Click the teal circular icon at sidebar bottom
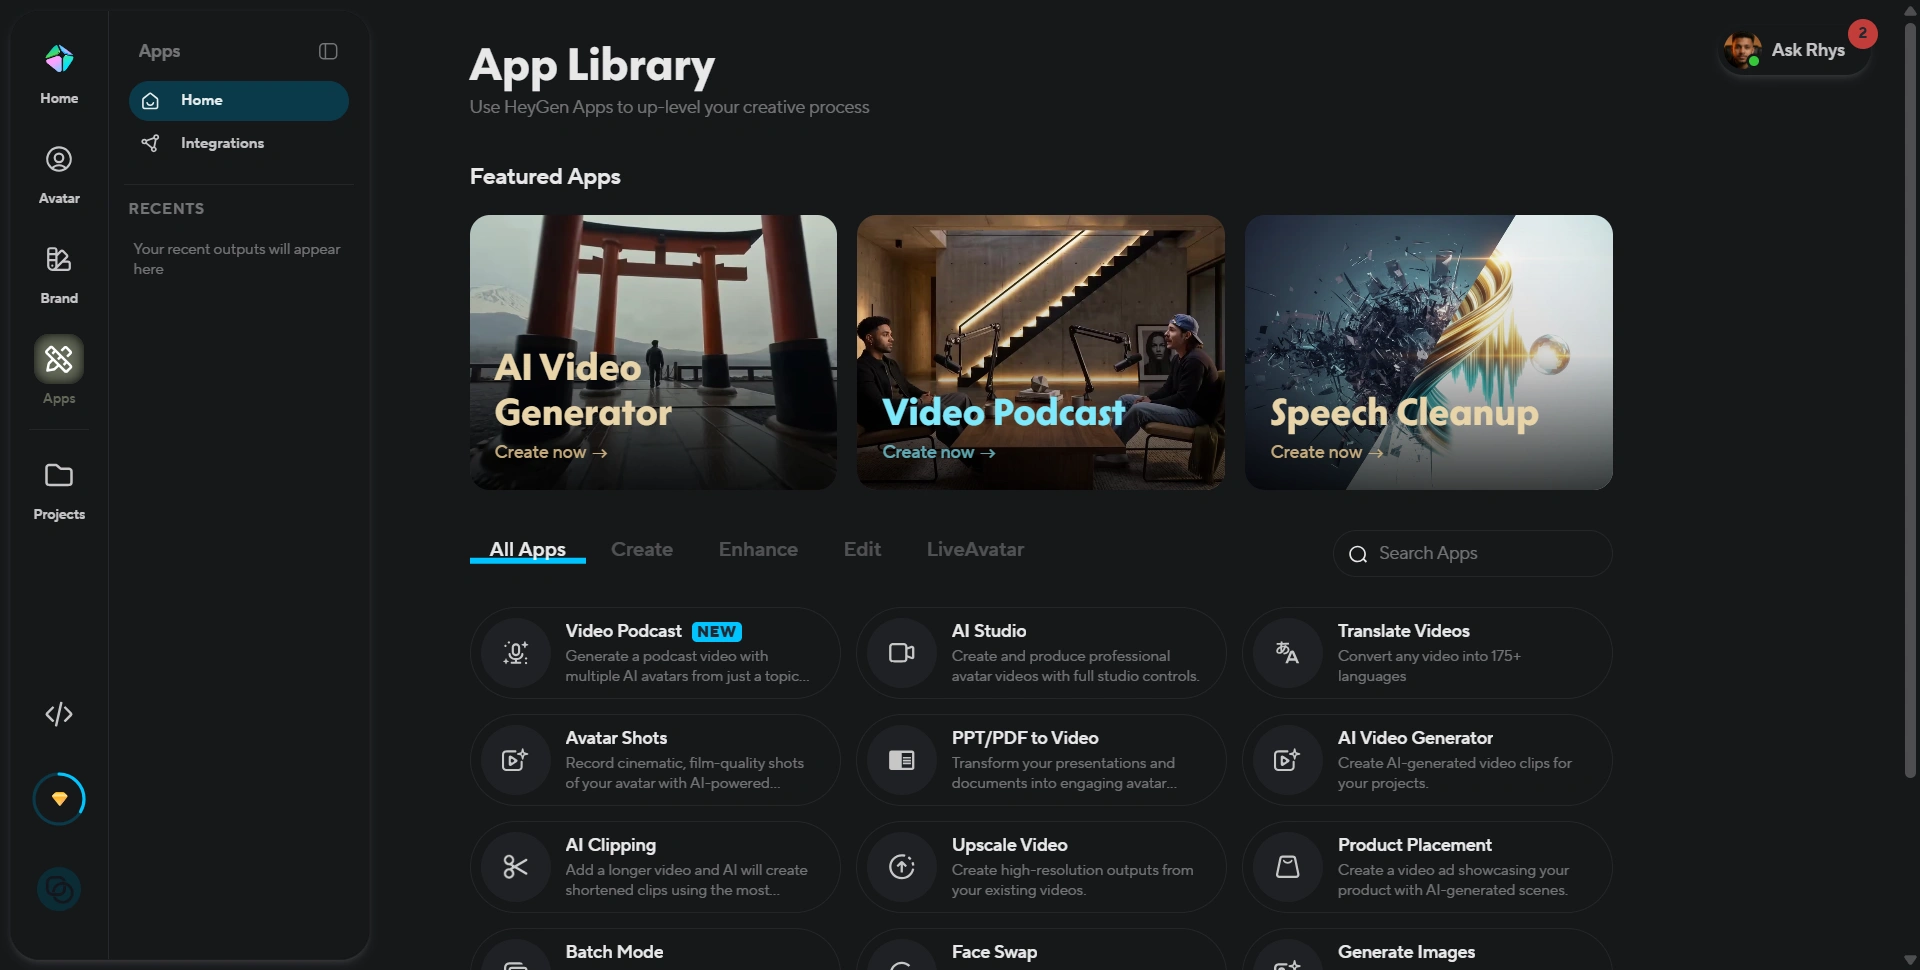This screenshot has height=970, width=1920. click(59, 889)
